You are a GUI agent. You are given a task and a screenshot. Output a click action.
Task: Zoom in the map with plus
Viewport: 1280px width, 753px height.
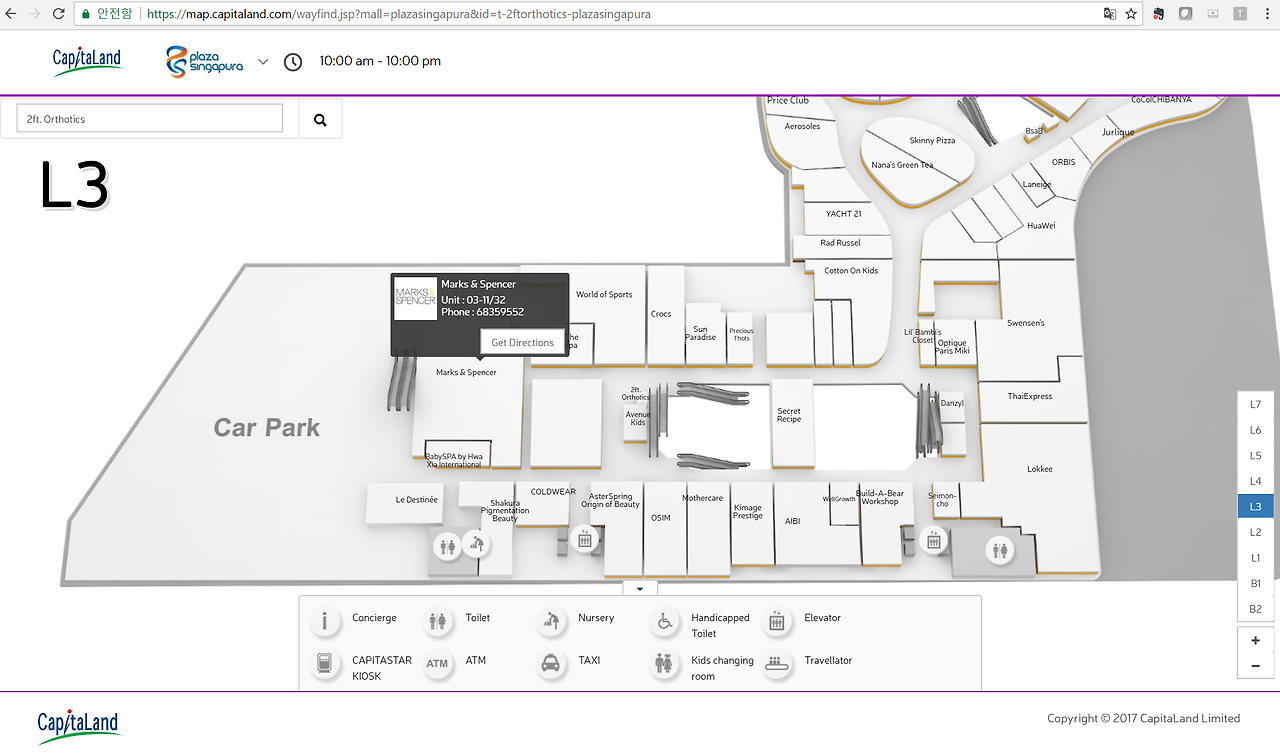[1256, 640]
